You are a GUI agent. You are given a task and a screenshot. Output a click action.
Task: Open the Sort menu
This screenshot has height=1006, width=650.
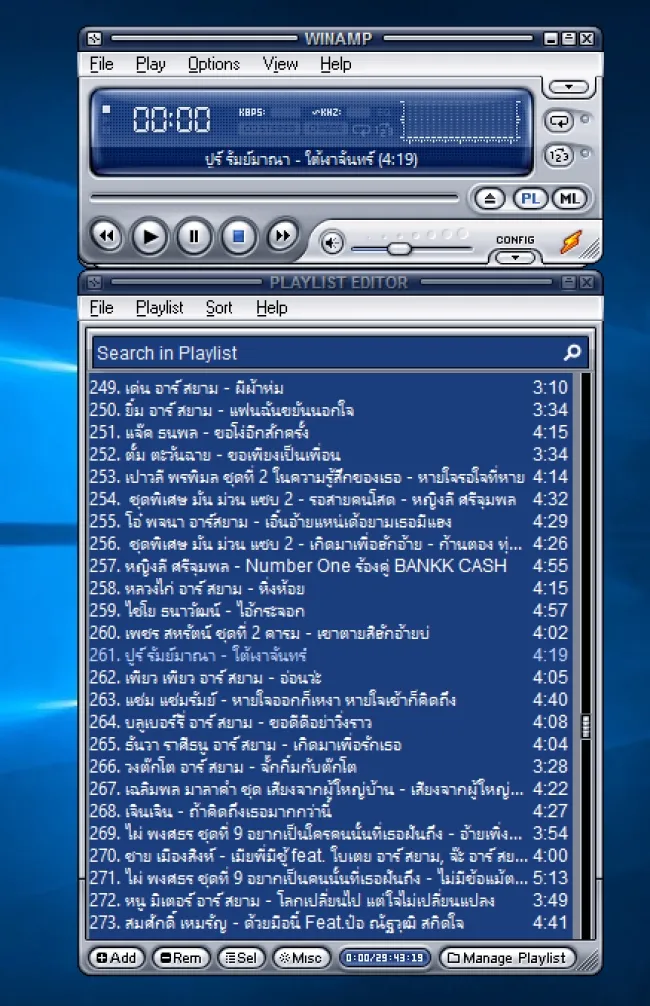(219, 308)
